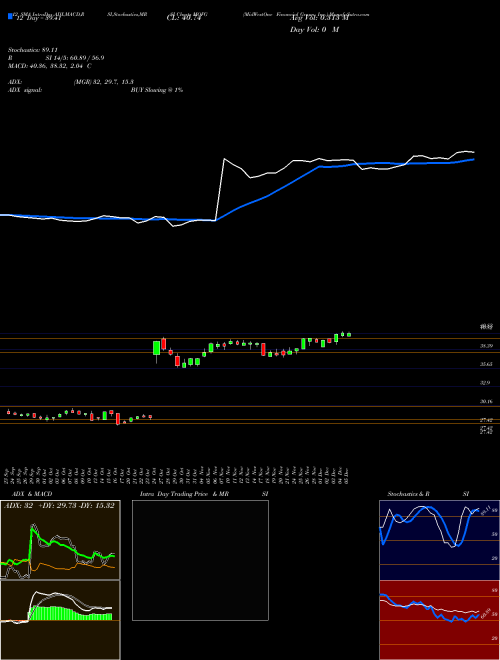The image size is (500, 660).
Task: Click the 'Stochastics & R' panel title
Action: (409, 494)
